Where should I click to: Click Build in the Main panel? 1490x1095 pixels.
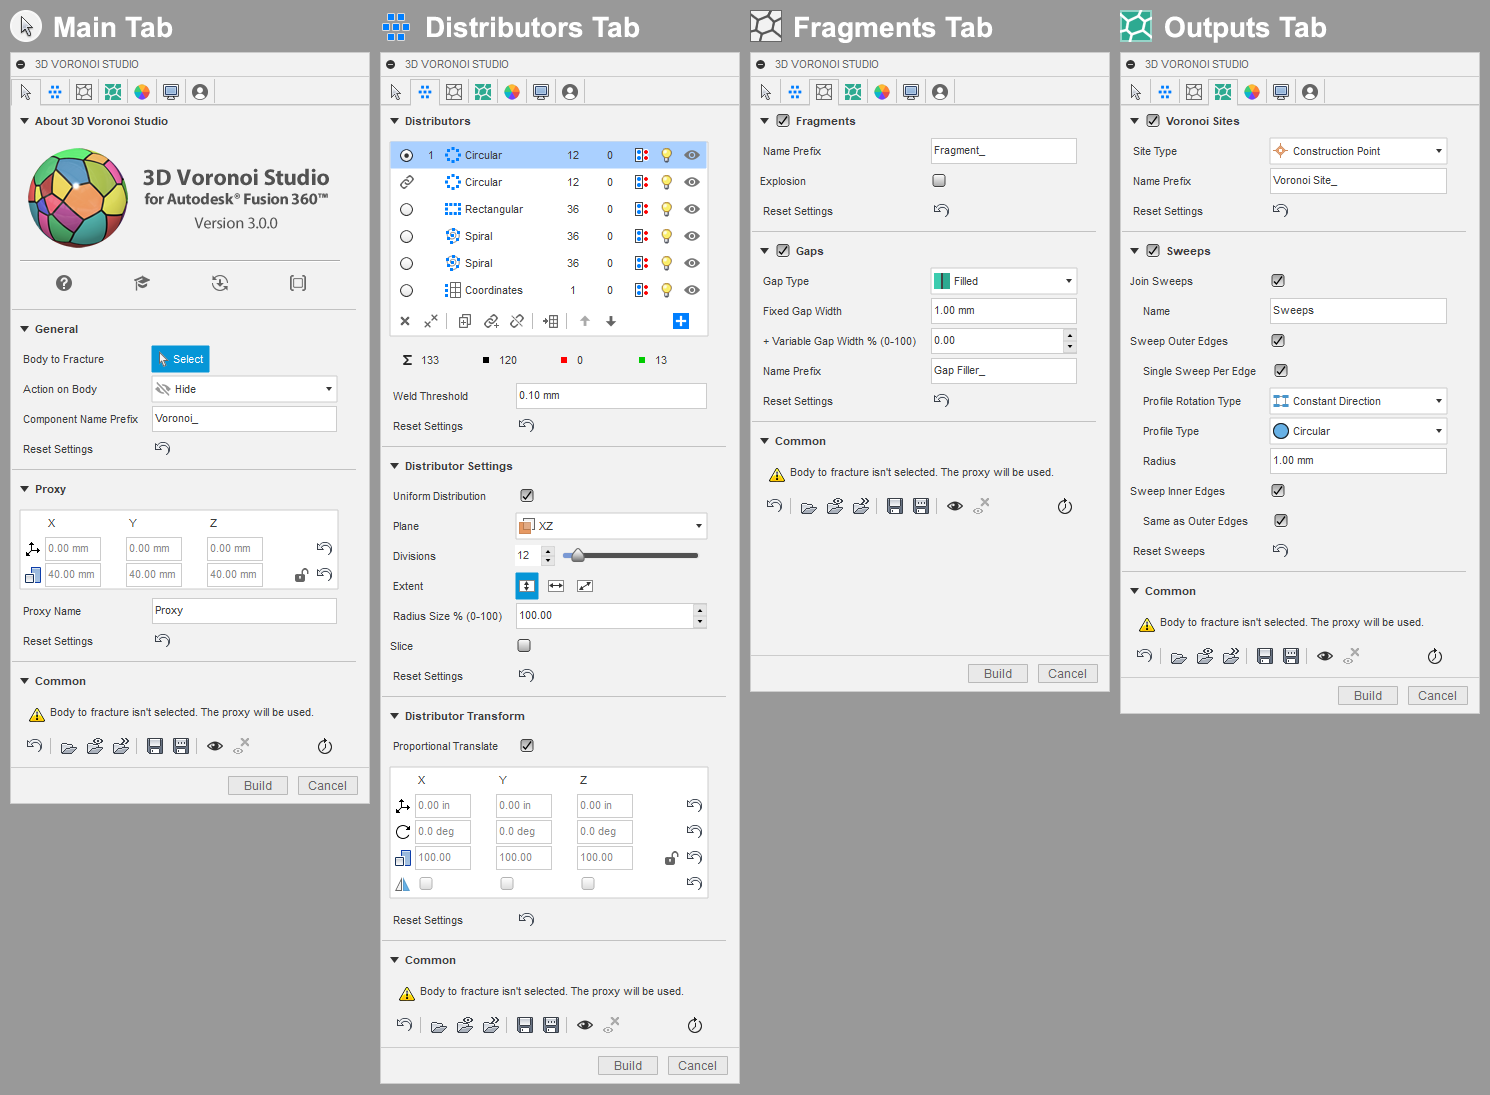click(258, 786)
